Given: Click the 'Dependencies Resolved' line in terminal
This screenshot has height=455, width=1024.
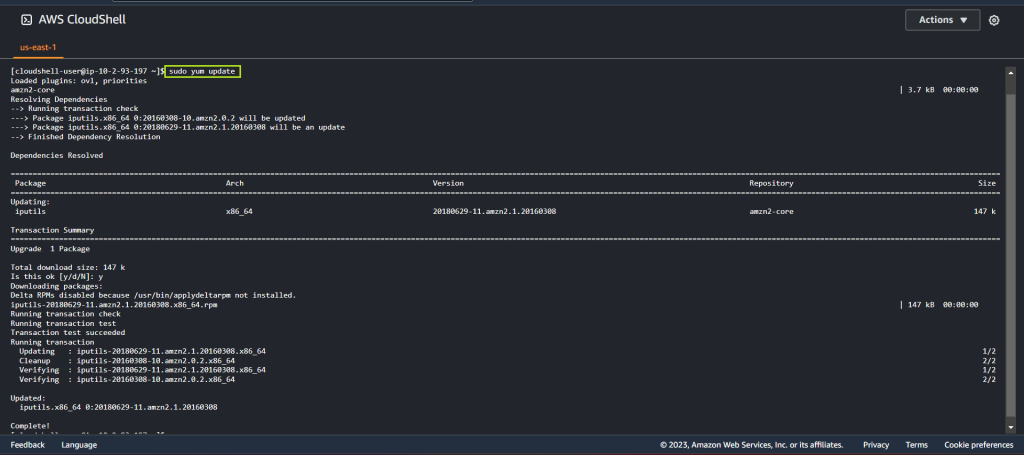Looking at the screenshot, I should 56,155.
